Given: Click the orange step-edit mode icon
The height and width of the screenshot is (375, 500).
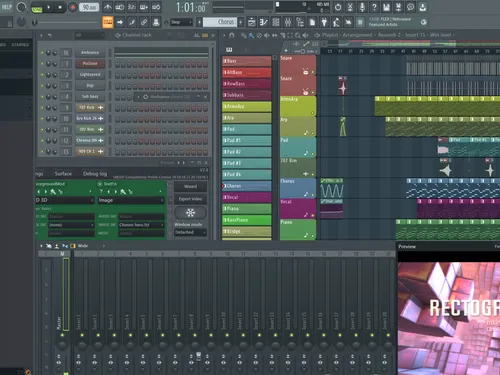Looking at the screenshot, I should point(108,22).
